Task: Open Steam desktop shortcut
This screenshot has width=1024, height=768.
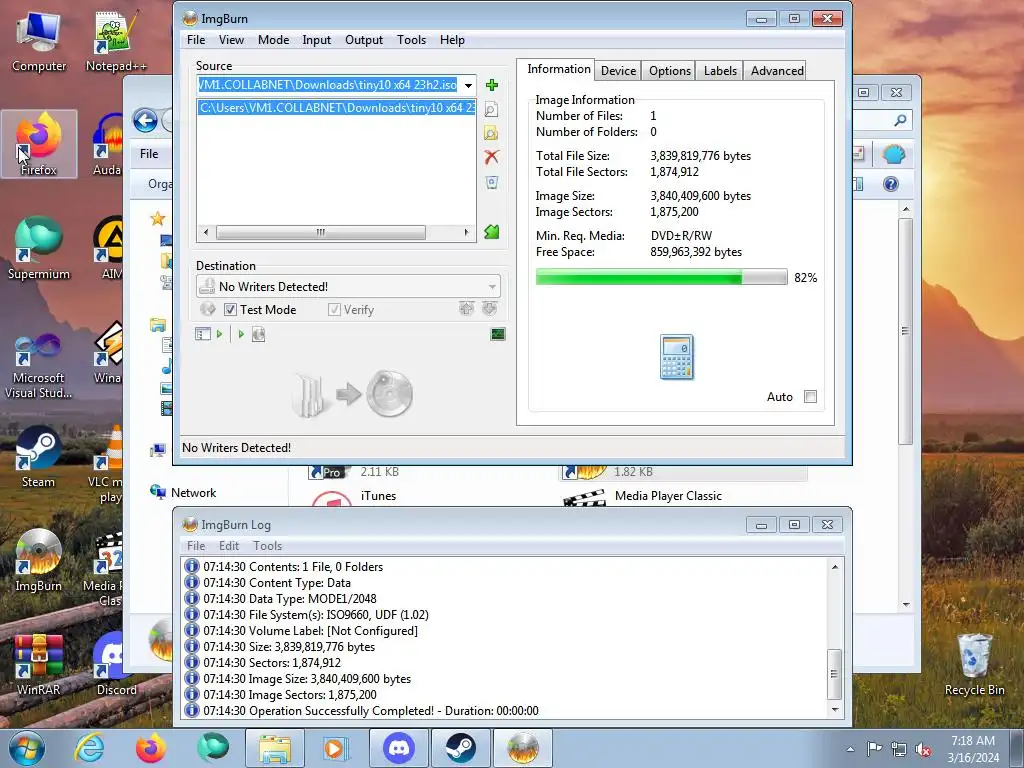Action: pyautogui.click(x=39, y=456)
